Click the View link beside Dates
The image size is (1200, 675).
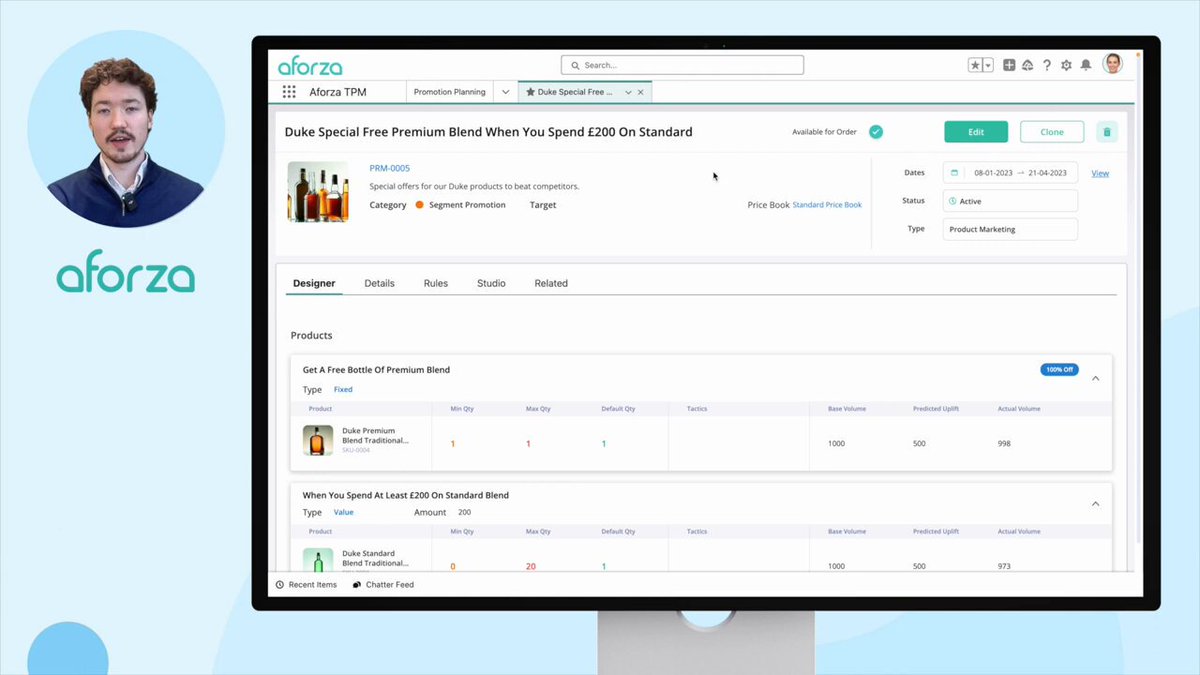click(1100, 173)
